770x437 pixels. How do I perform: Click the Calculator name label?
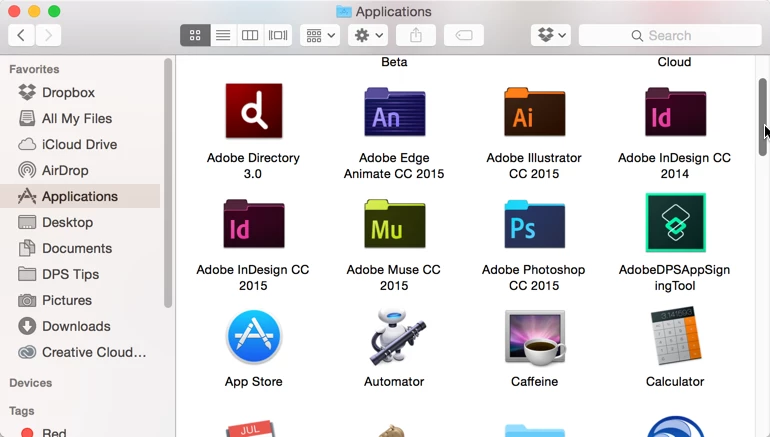(675, 382)
